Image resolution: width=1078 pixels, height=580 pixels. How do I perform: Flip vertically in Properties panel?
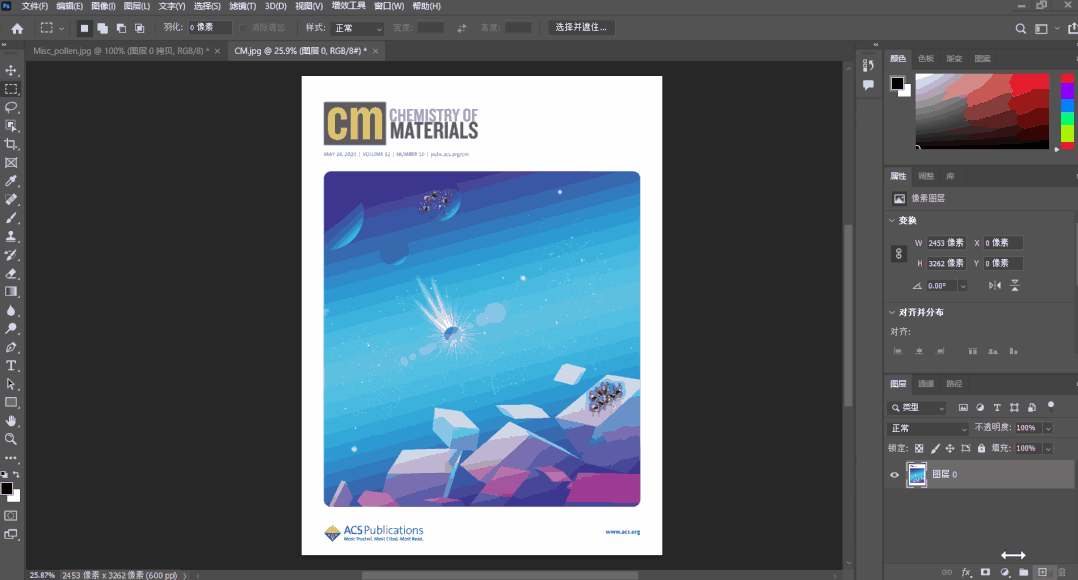[1015, 285]
